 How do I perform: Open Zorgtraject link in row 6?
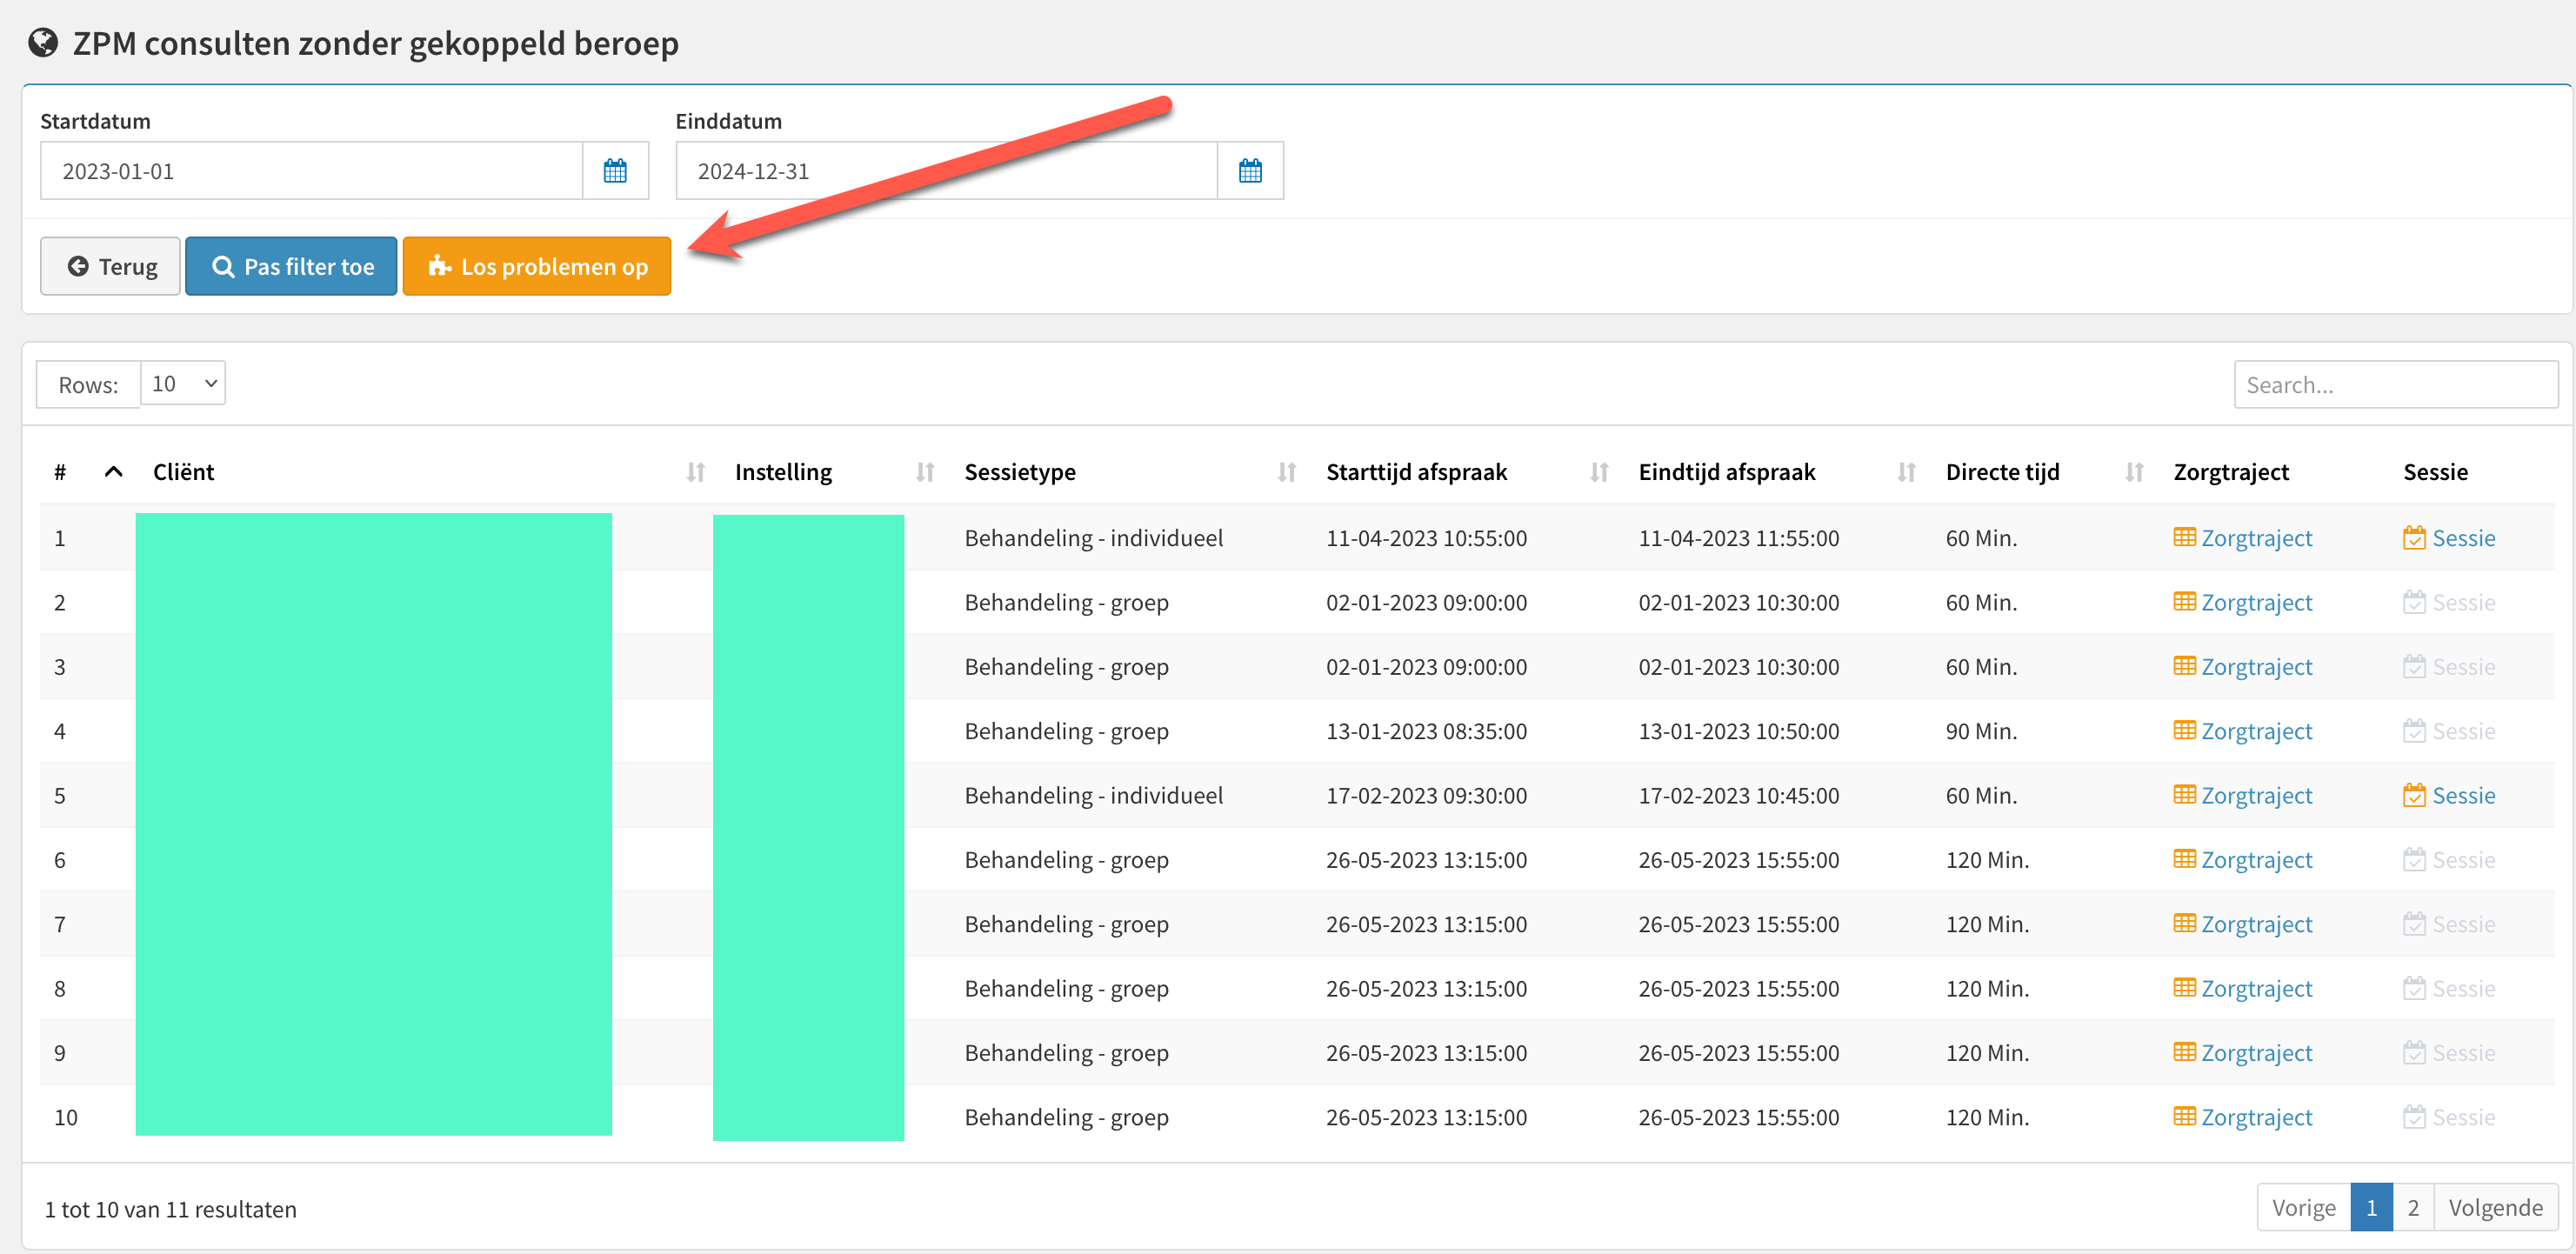coord(2256,859)
